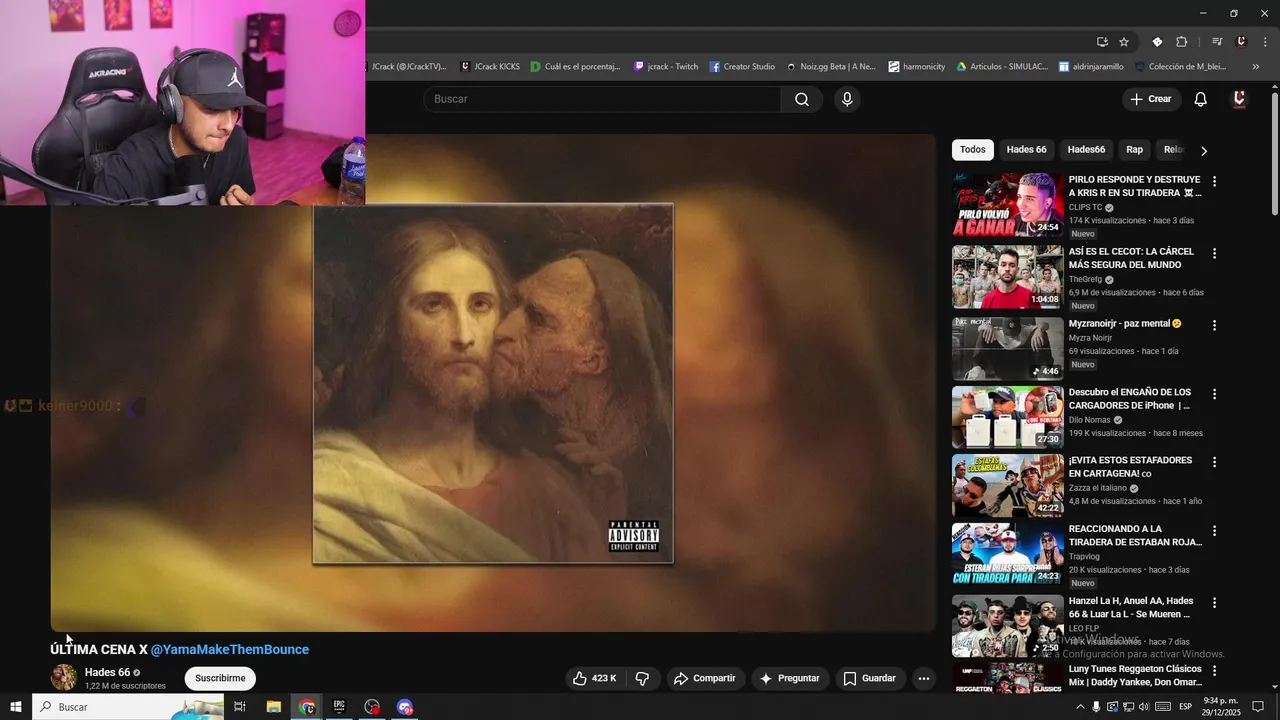The image size is (1280, 720).
Task: Open the aldrinjaramillo bookmark
Action: 1091,67
